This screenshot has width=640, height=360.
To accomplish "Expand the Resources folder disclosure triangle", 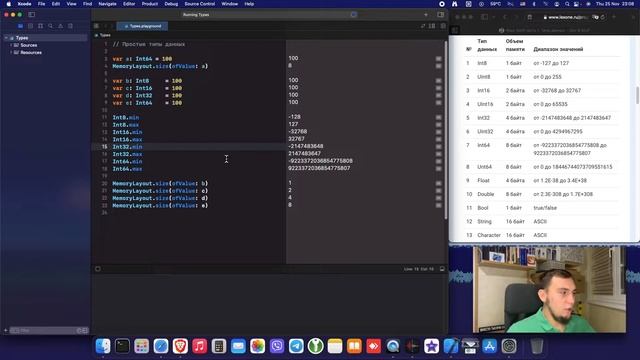I will (x=11, y=52).
